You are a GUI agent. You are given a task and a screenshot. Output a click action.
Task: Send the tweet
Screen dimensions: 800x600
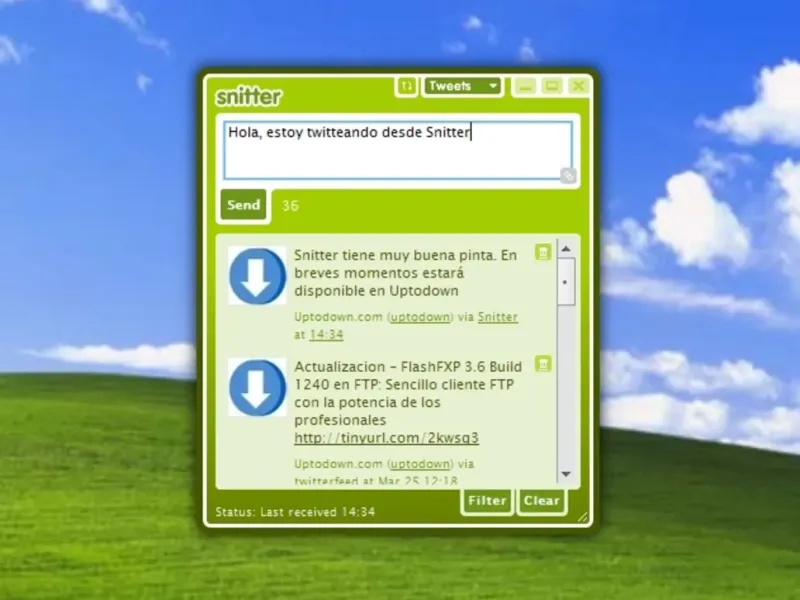(243, 205)
